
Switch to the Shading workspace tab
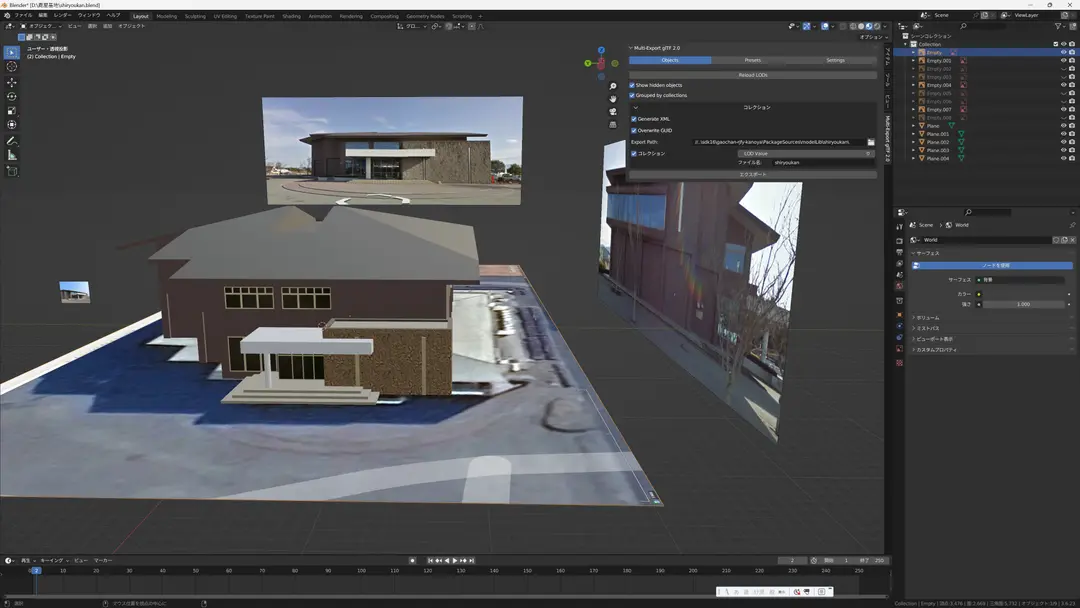coord(291,16)
